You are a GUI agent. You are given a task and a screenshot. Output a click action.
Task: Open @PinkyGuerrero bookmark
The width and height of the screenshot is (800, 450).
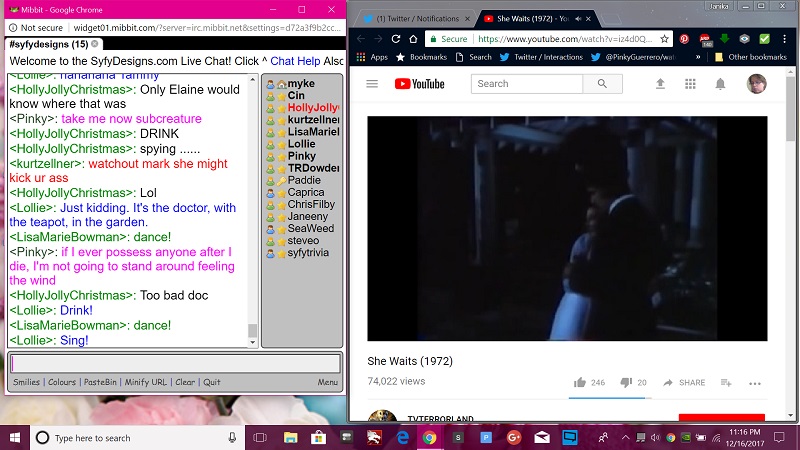tap(633, 57)
